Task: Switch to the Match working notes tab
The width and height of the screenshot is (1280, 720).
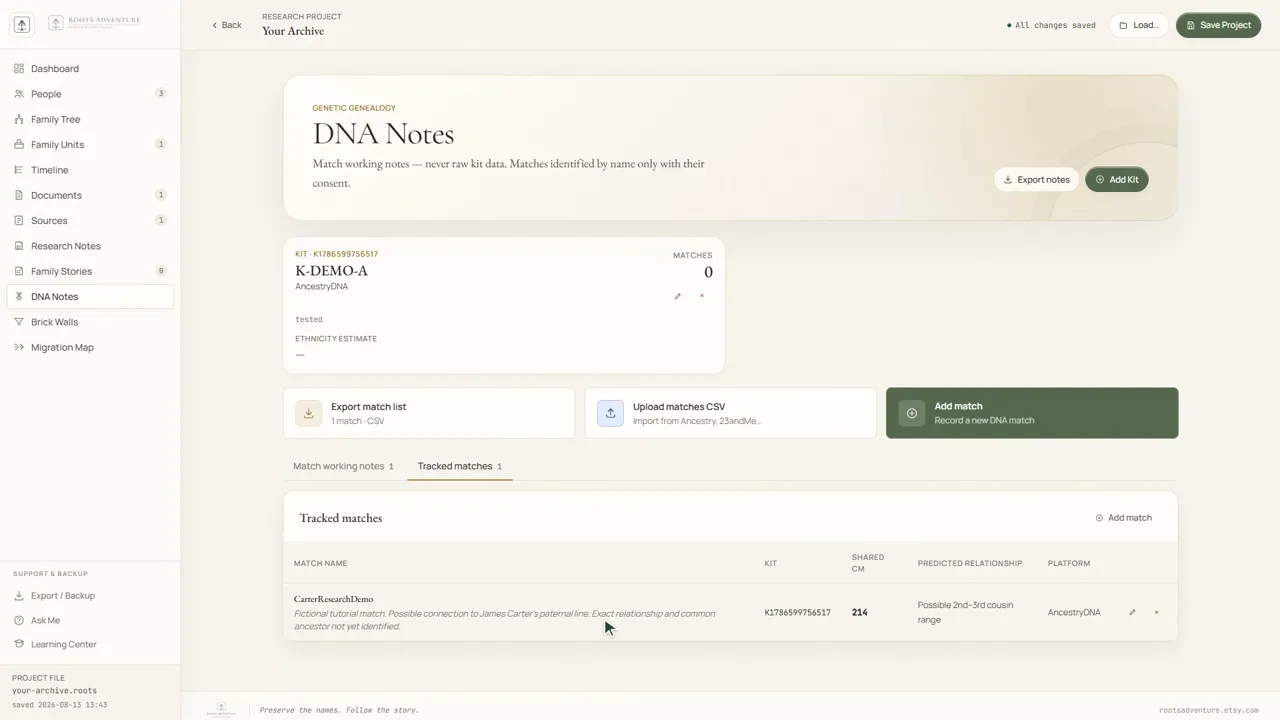Action: [x=343, y=466]
